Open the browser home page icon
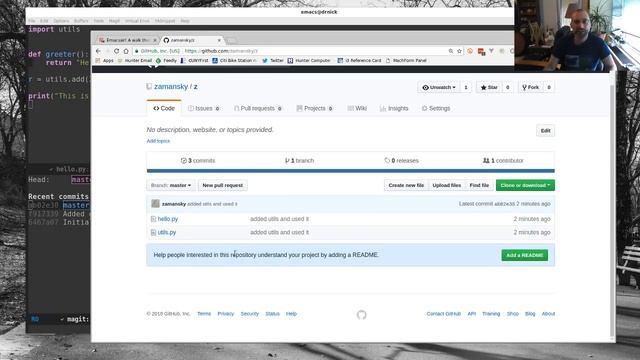The height and width of the screenshot is (360, 640). point(126,51)
